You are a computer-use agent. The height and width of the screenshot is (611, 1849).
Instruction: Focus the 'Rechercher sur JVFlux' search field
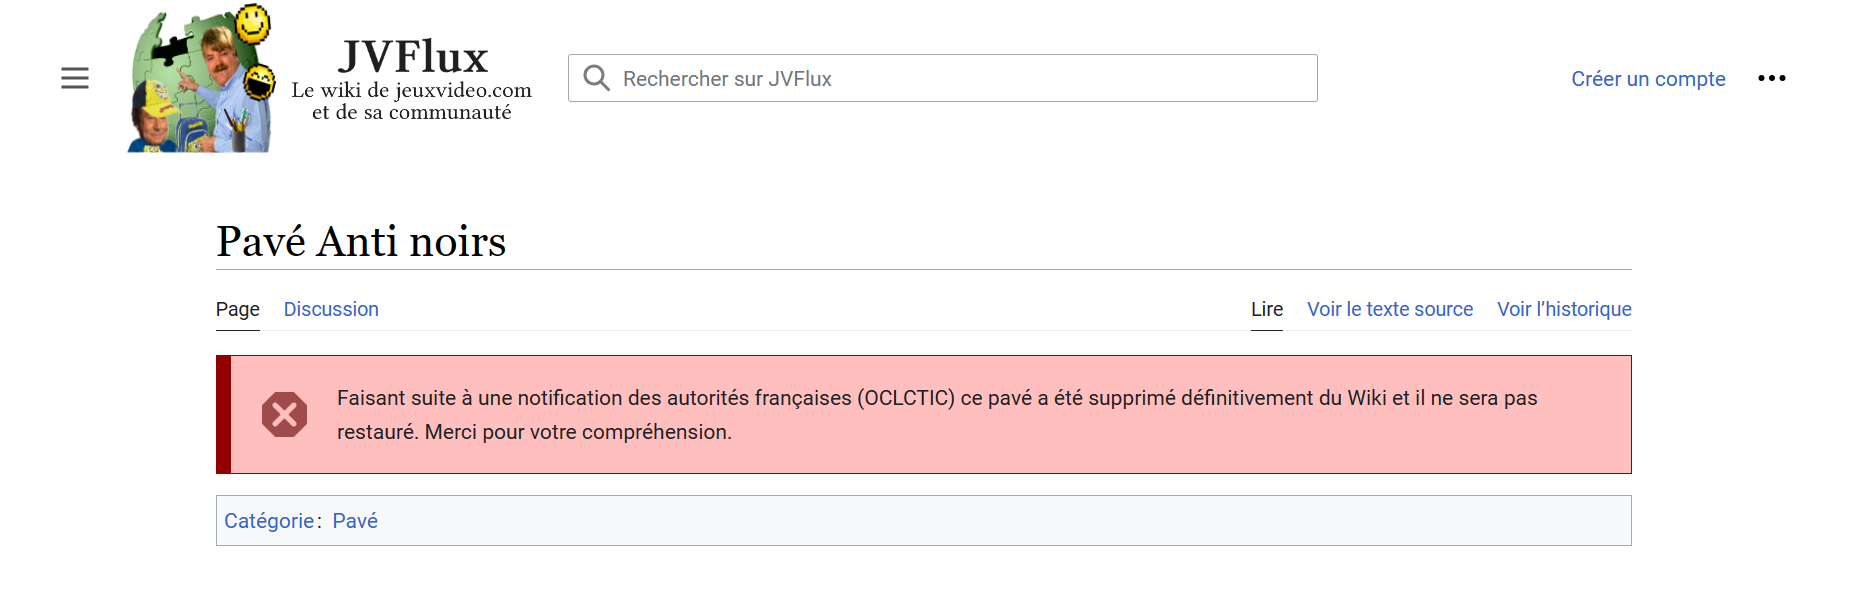(x=960, y=78)
